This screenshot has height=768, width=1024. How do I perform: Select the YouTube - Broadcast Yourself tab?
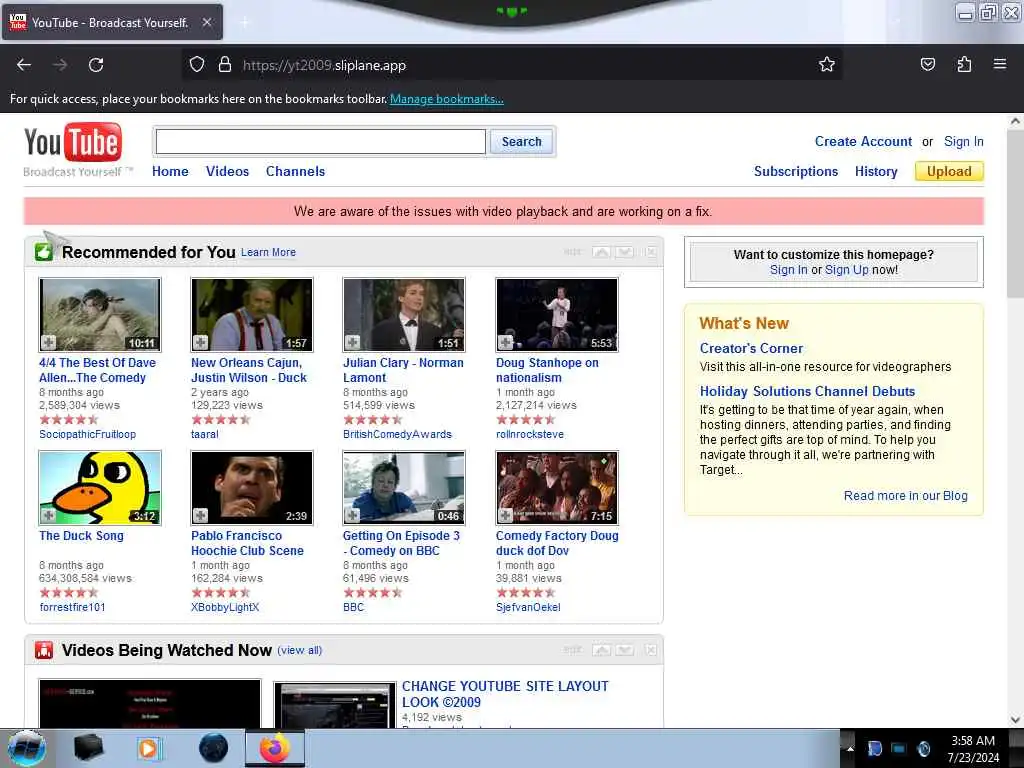(x=112, y=22)
